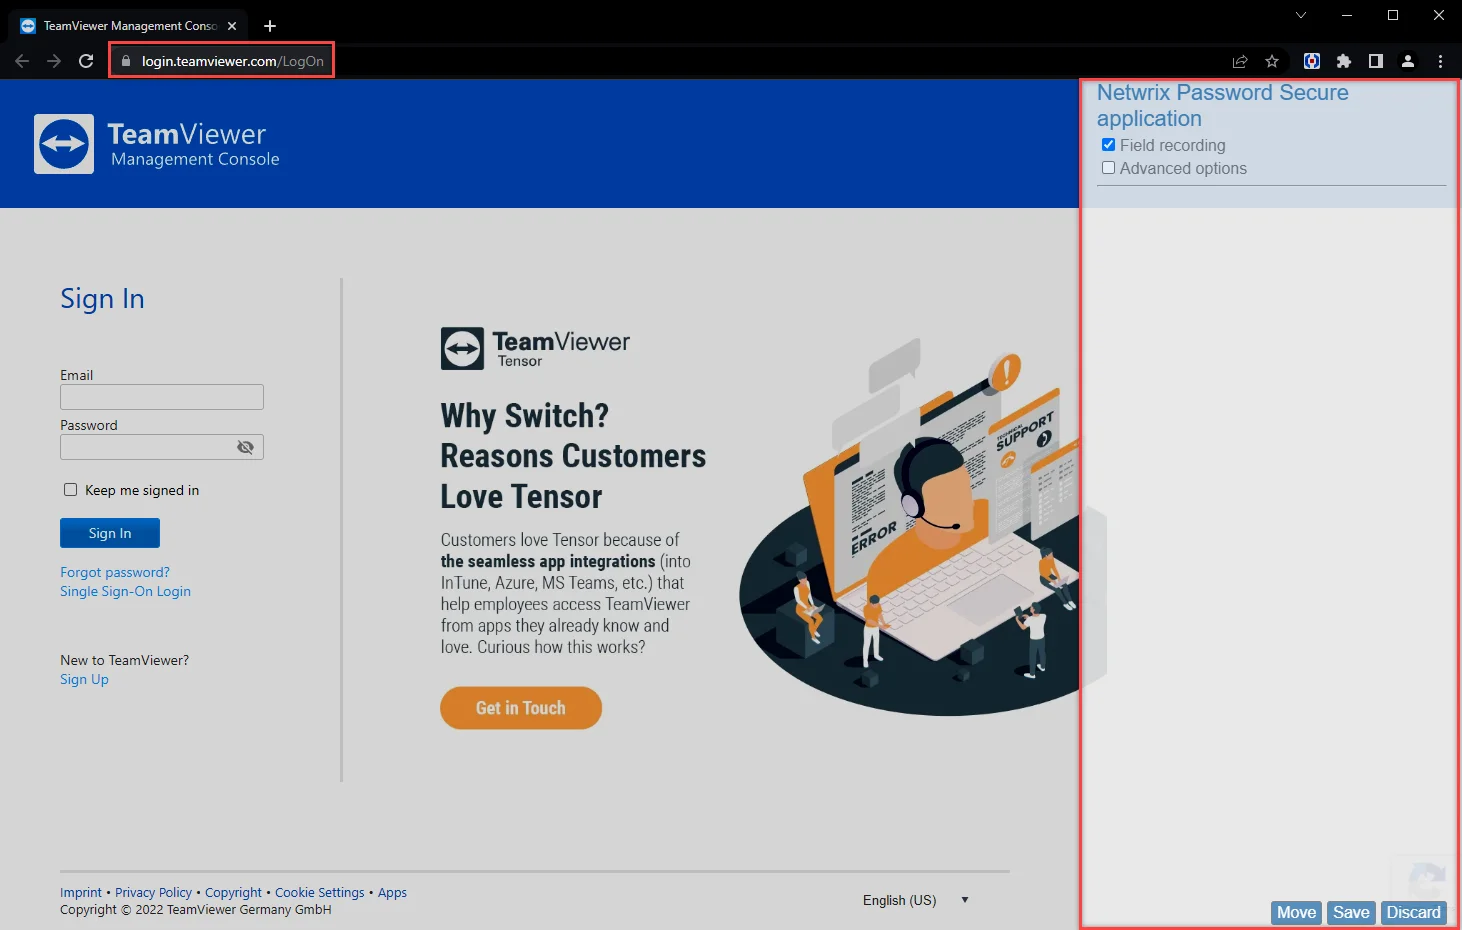Click the TeamViewer Tensor logo
The width and height of the screenshot is (1462, 930).
coord(536,349)
